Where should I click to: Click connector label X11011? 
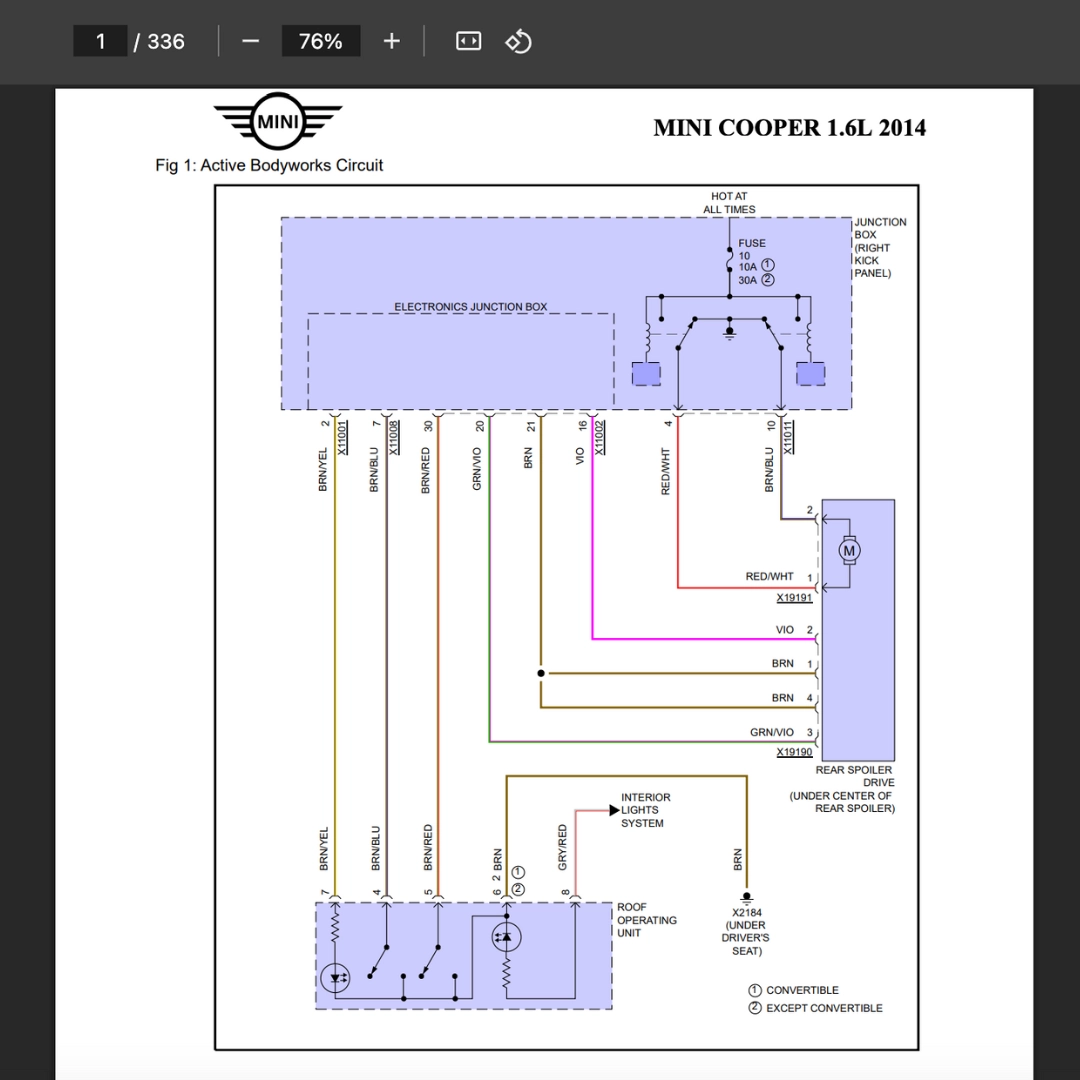click(x=788, y=437)
